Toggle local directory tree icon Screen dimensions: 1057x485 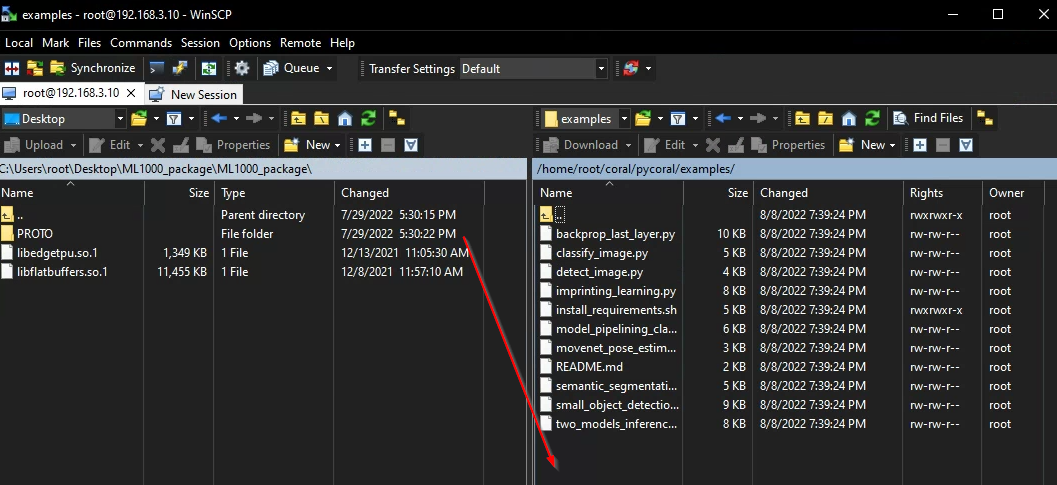397,119
